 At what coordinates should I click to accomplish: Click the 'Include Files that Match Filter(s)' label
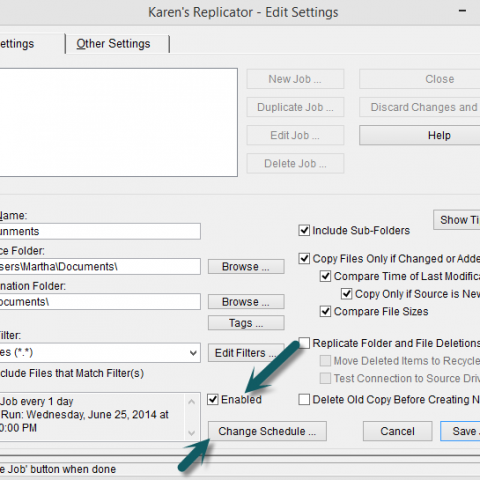pyautogui.click(x=72, y=373)
